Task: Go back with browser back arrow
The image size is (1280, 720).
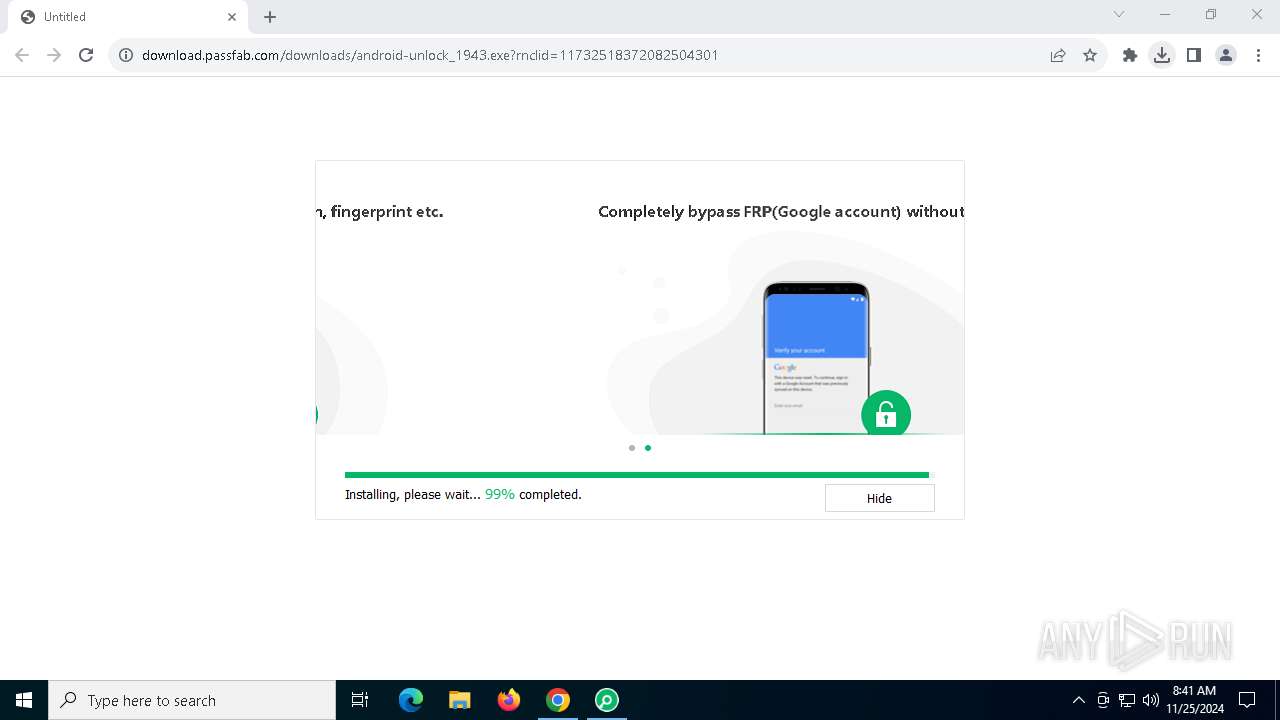Action: coord(22,55)
